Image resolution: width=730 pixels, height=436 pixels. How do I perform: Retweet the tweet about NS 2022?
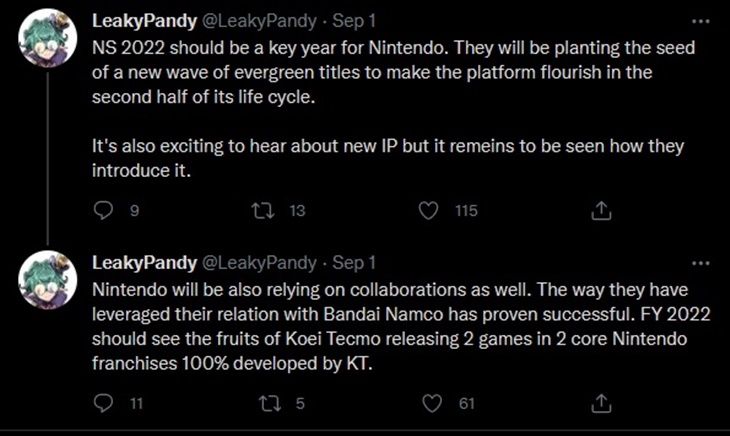coord(263,210)
